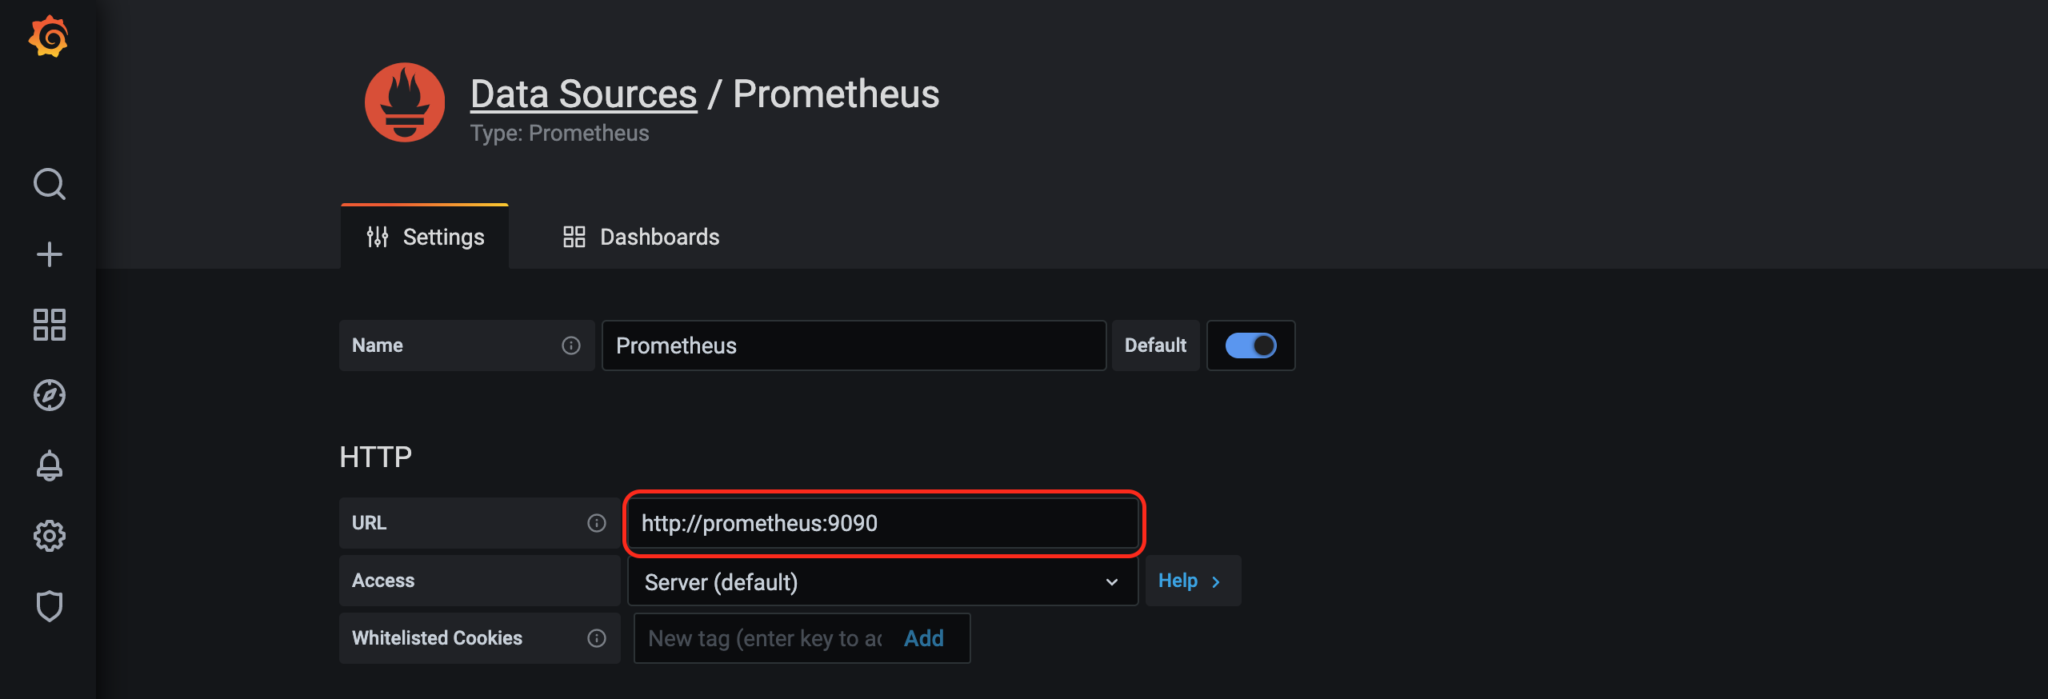The width and height of the screenshot is (2048, 699).
Task: Open the Dashboards icon in the sidebar
Action: tap(48, 324)
